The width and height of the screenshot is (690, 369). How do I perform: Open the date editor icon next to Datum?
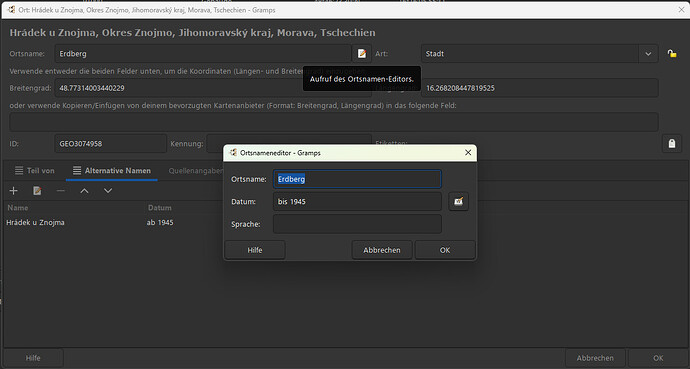[458, 201]
